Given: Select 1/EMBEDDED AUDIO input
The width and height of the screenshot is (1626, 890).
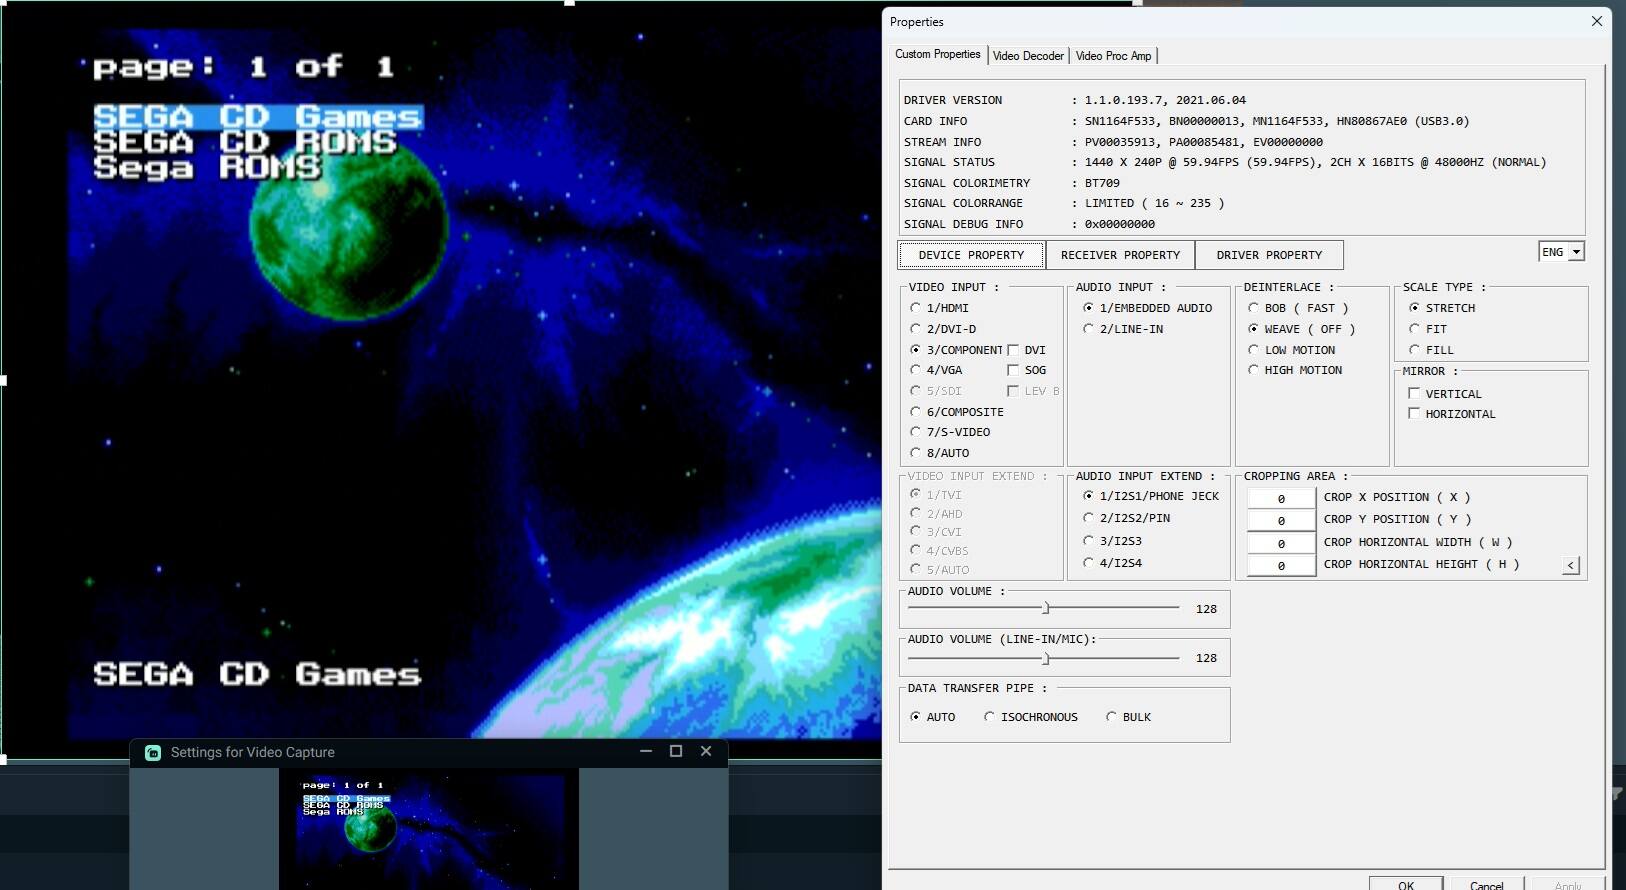Looking at the screenshot, I should pyautogui.click(x=1147, y=308).
